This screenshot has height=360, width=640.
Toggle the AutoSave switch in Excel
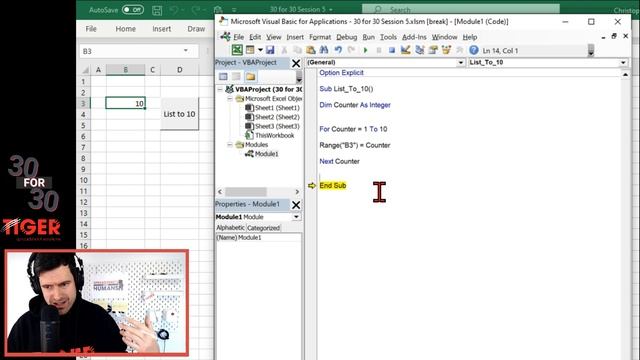pos(133,9)
